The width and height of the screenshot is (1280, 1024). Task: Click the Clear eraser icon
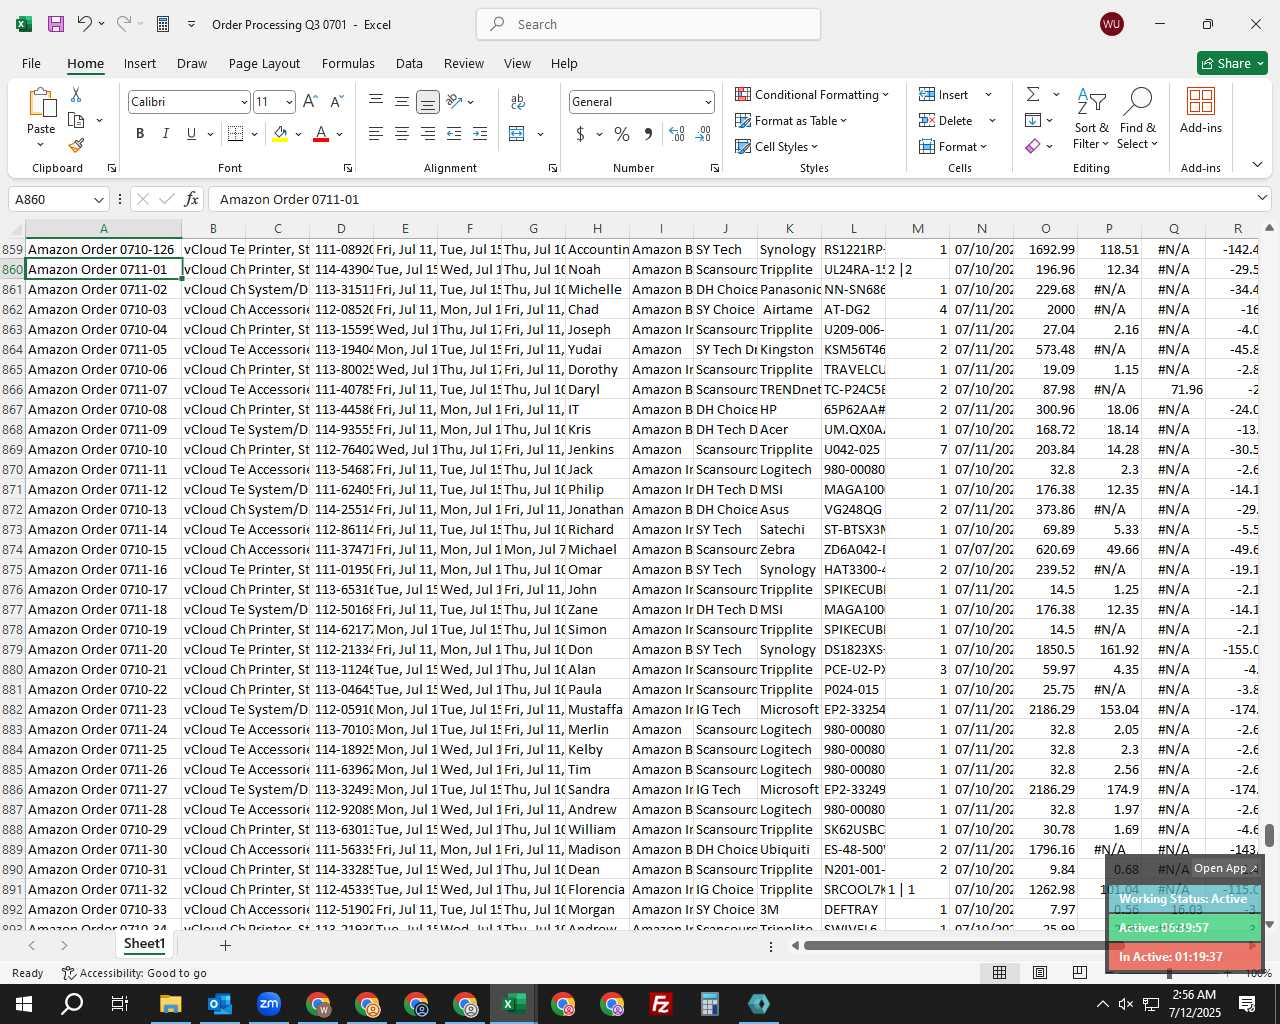click(x=1033, y=146)
